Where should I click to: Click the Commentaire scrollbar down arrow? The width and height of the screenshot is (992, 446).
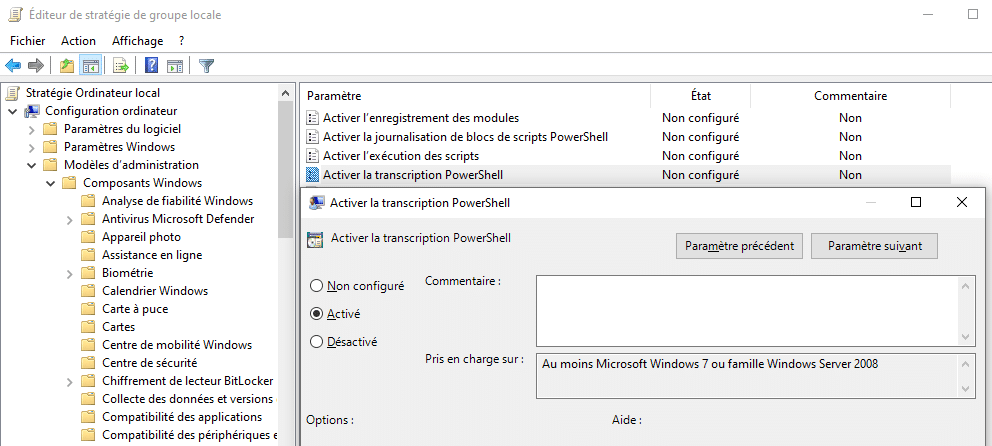[967, 338]
